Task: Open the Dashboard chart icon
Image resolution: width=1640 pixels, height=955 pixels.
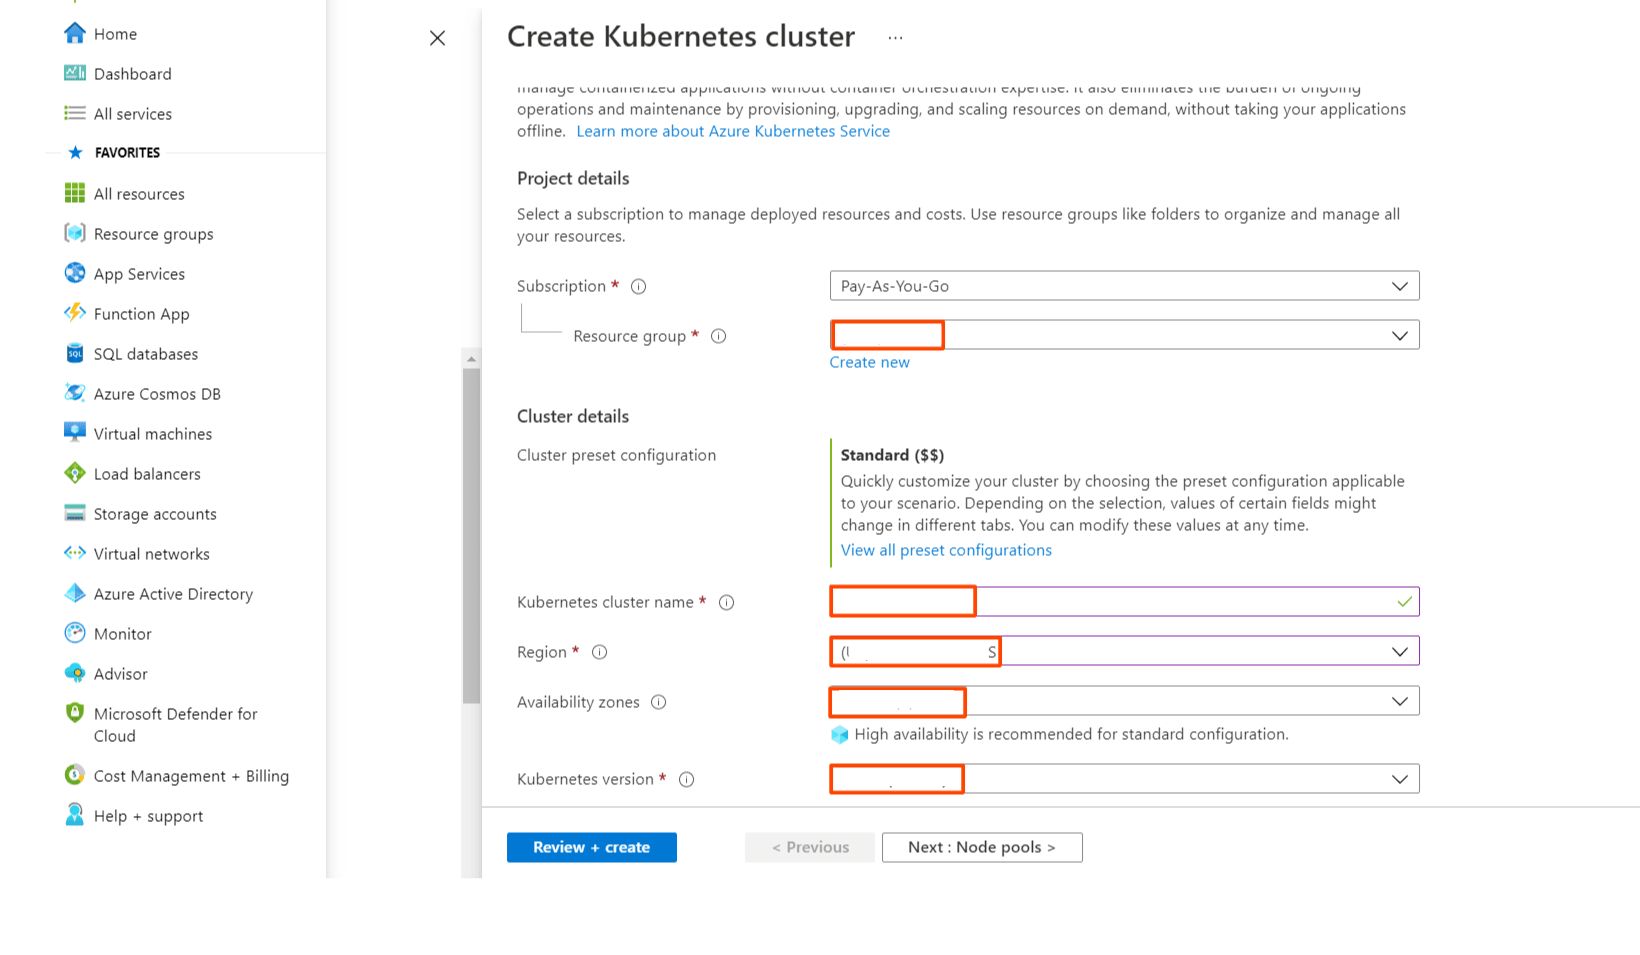Action: pyautogui.click(x=75, y=73)
